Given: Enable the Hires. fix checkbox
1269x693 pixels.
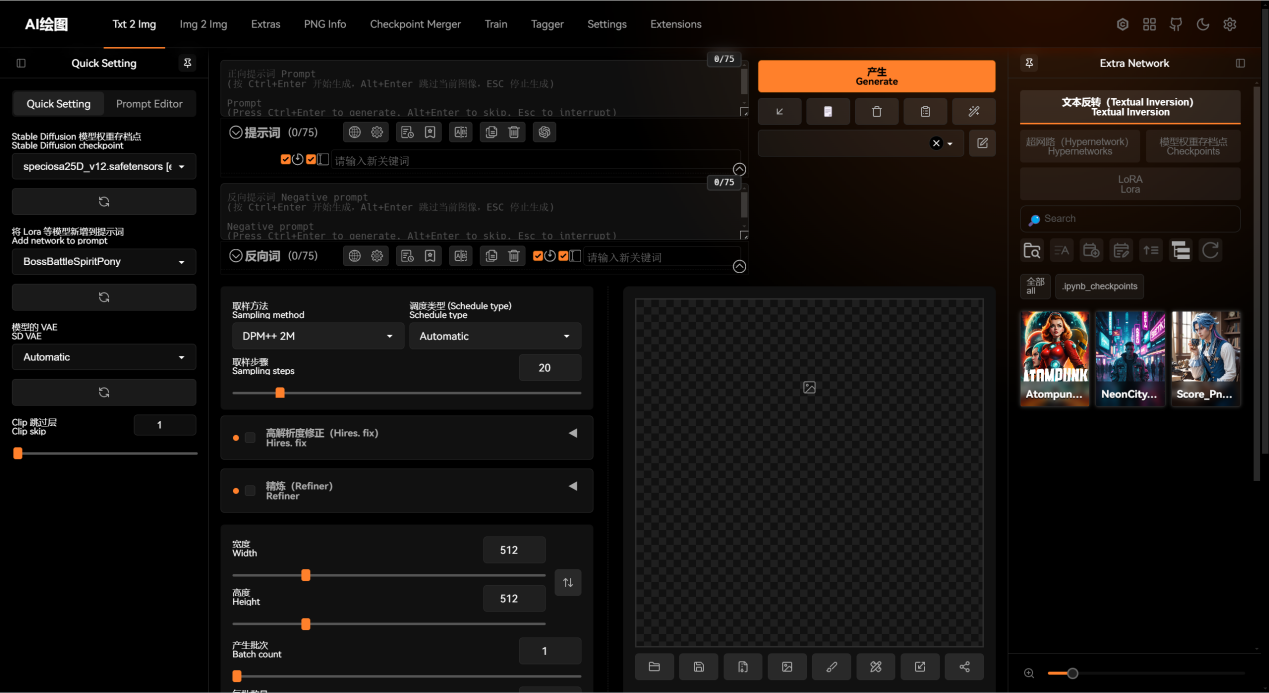Looking at the screenshot, I should click(x=250, y=438).
